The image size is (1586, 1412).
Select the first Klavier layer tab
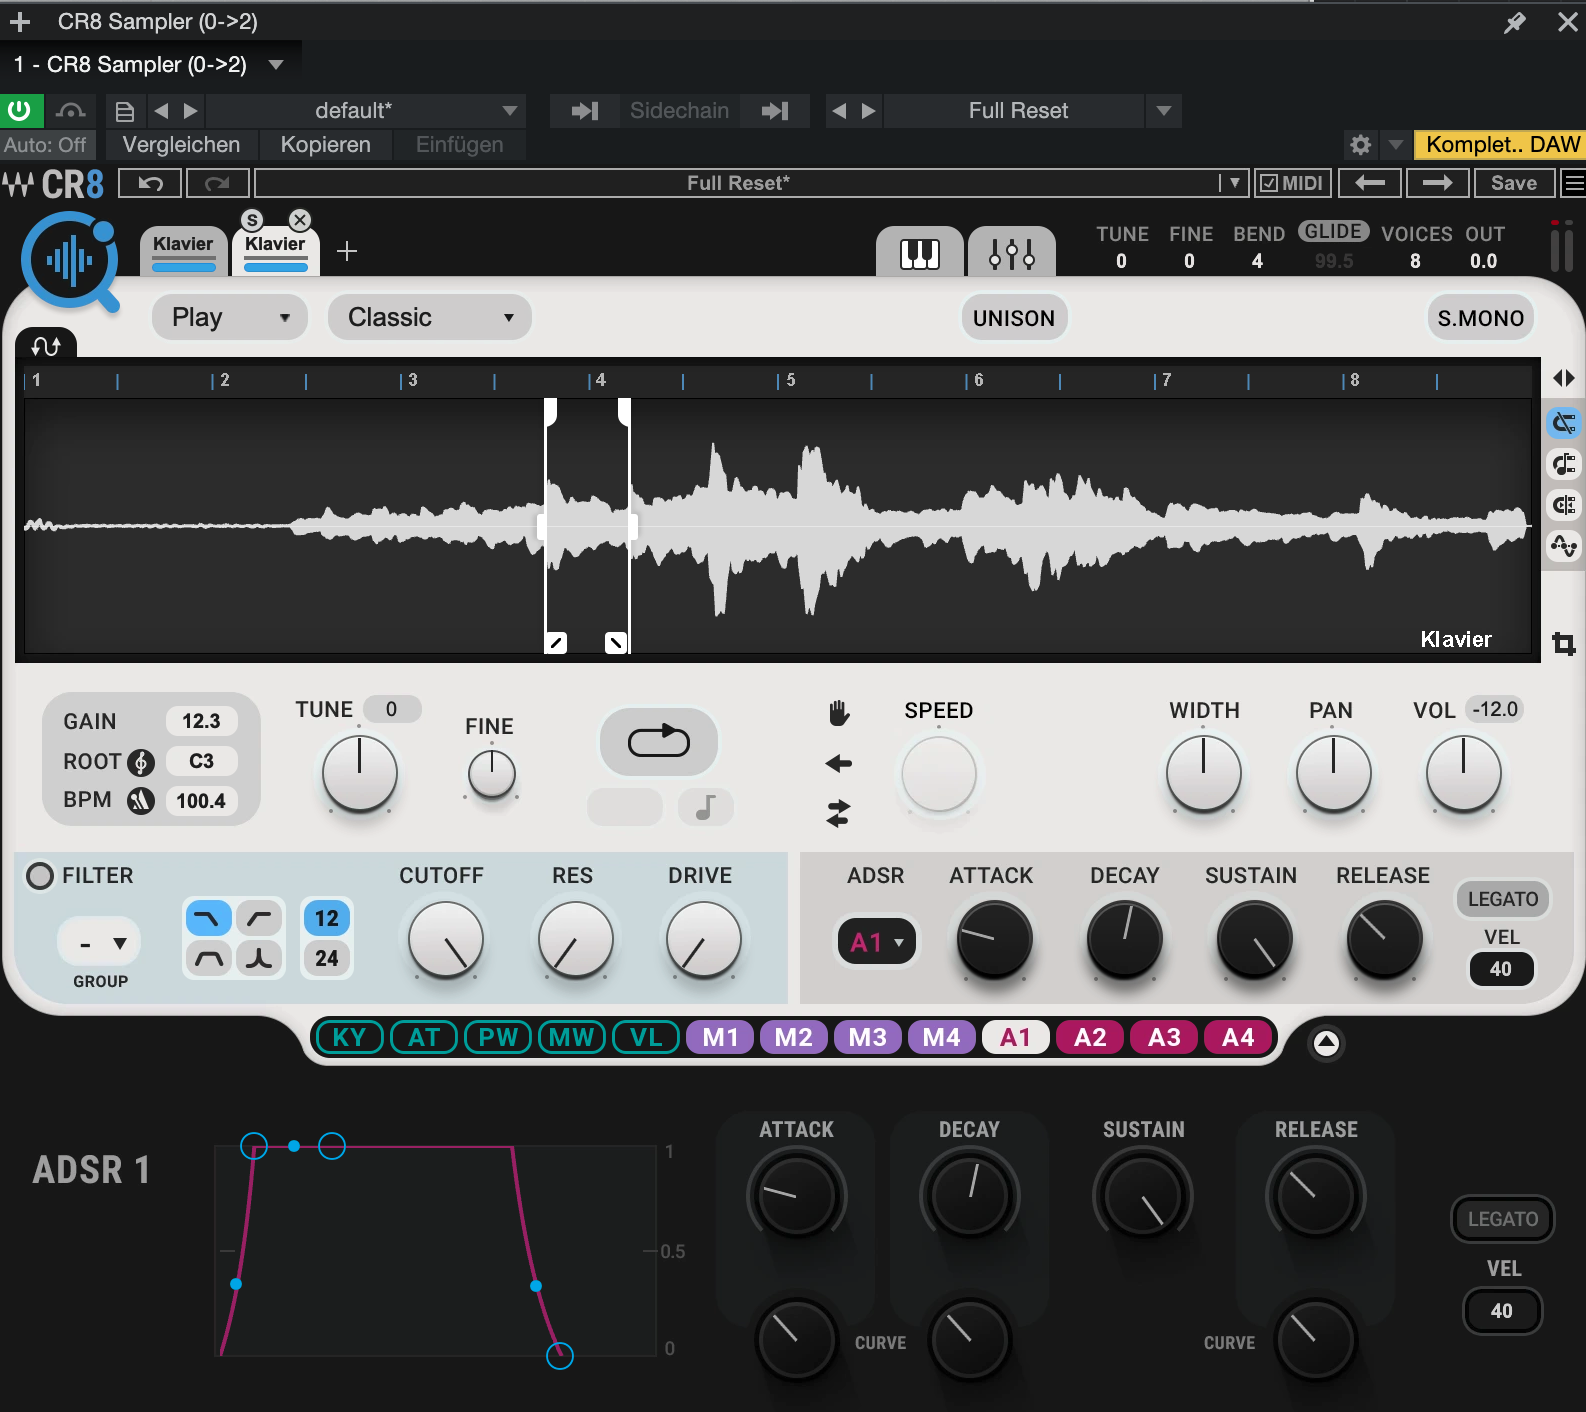183,251
